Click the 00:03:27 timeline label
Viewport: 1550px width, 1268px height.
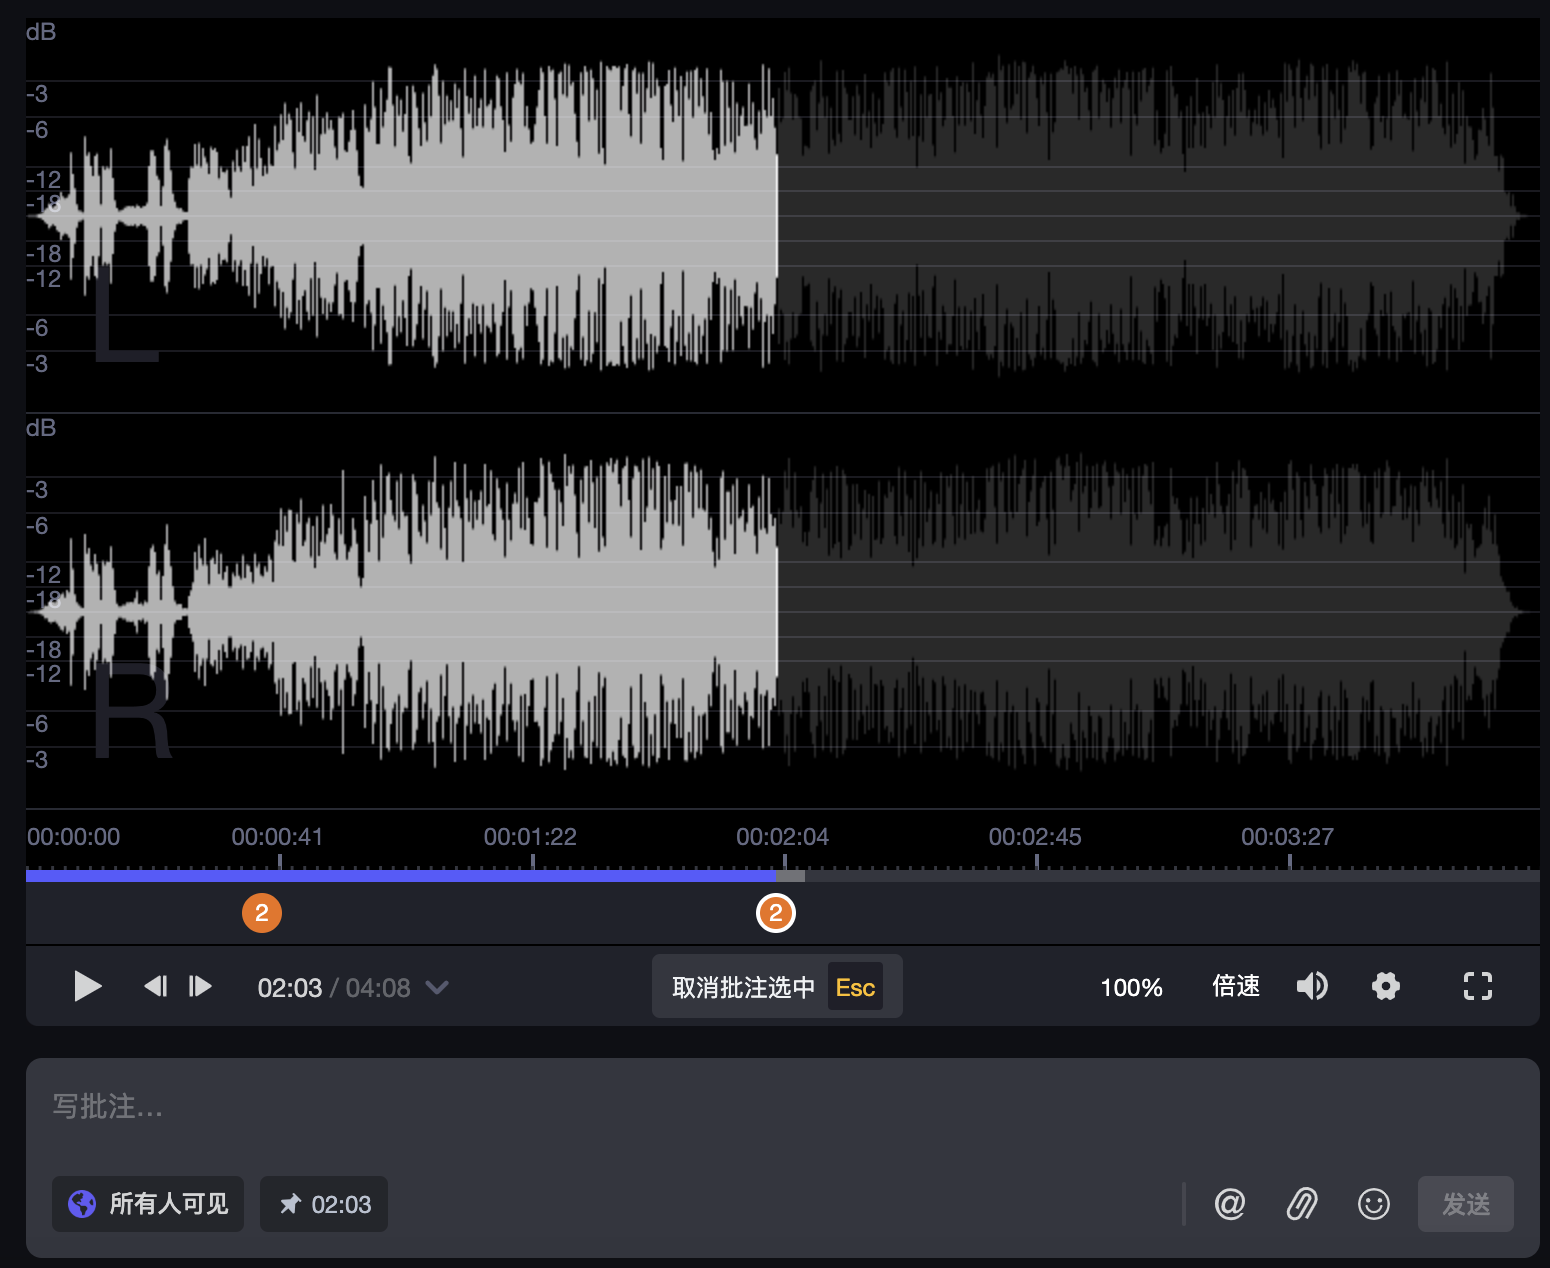click(x=1287, y=837)
